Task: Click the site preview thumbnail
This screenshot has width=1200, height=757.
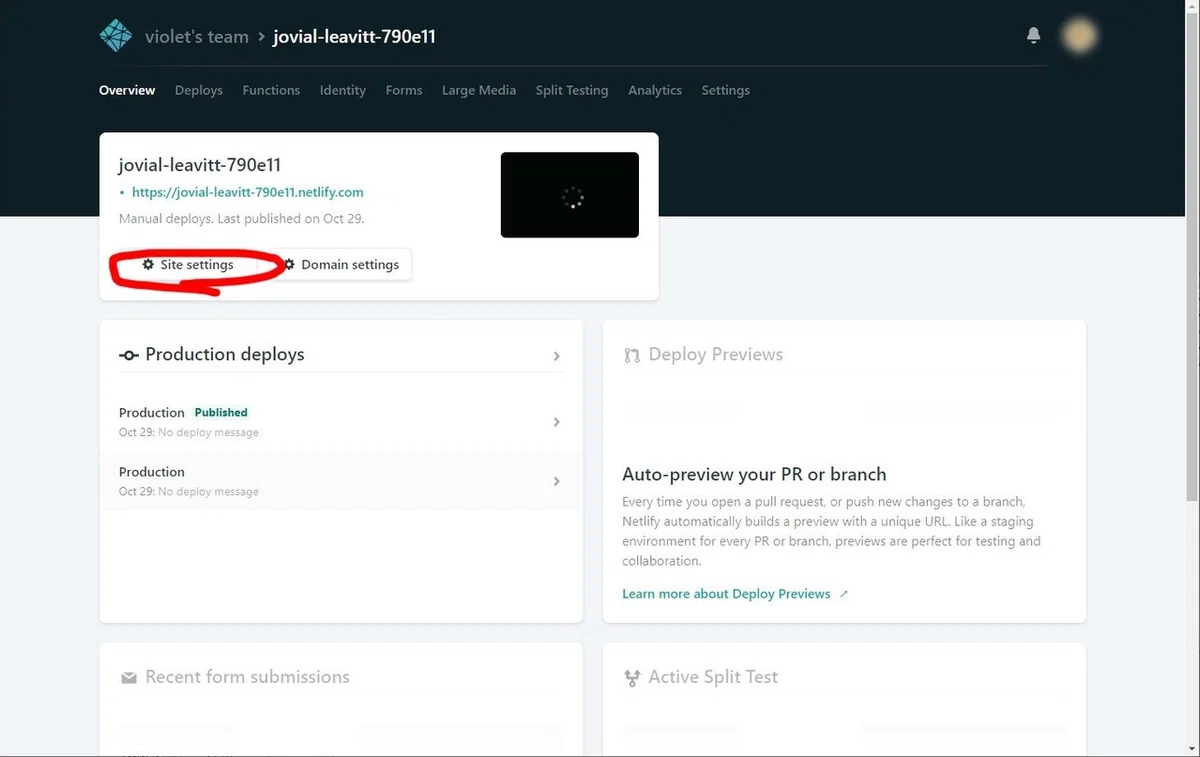Action: point(570,195)
